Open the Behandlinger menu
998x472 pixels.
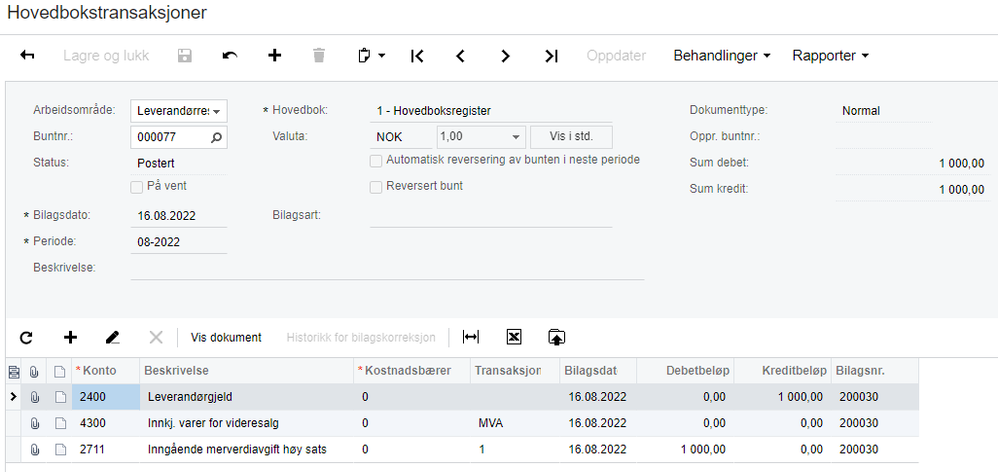coord(722,55)
